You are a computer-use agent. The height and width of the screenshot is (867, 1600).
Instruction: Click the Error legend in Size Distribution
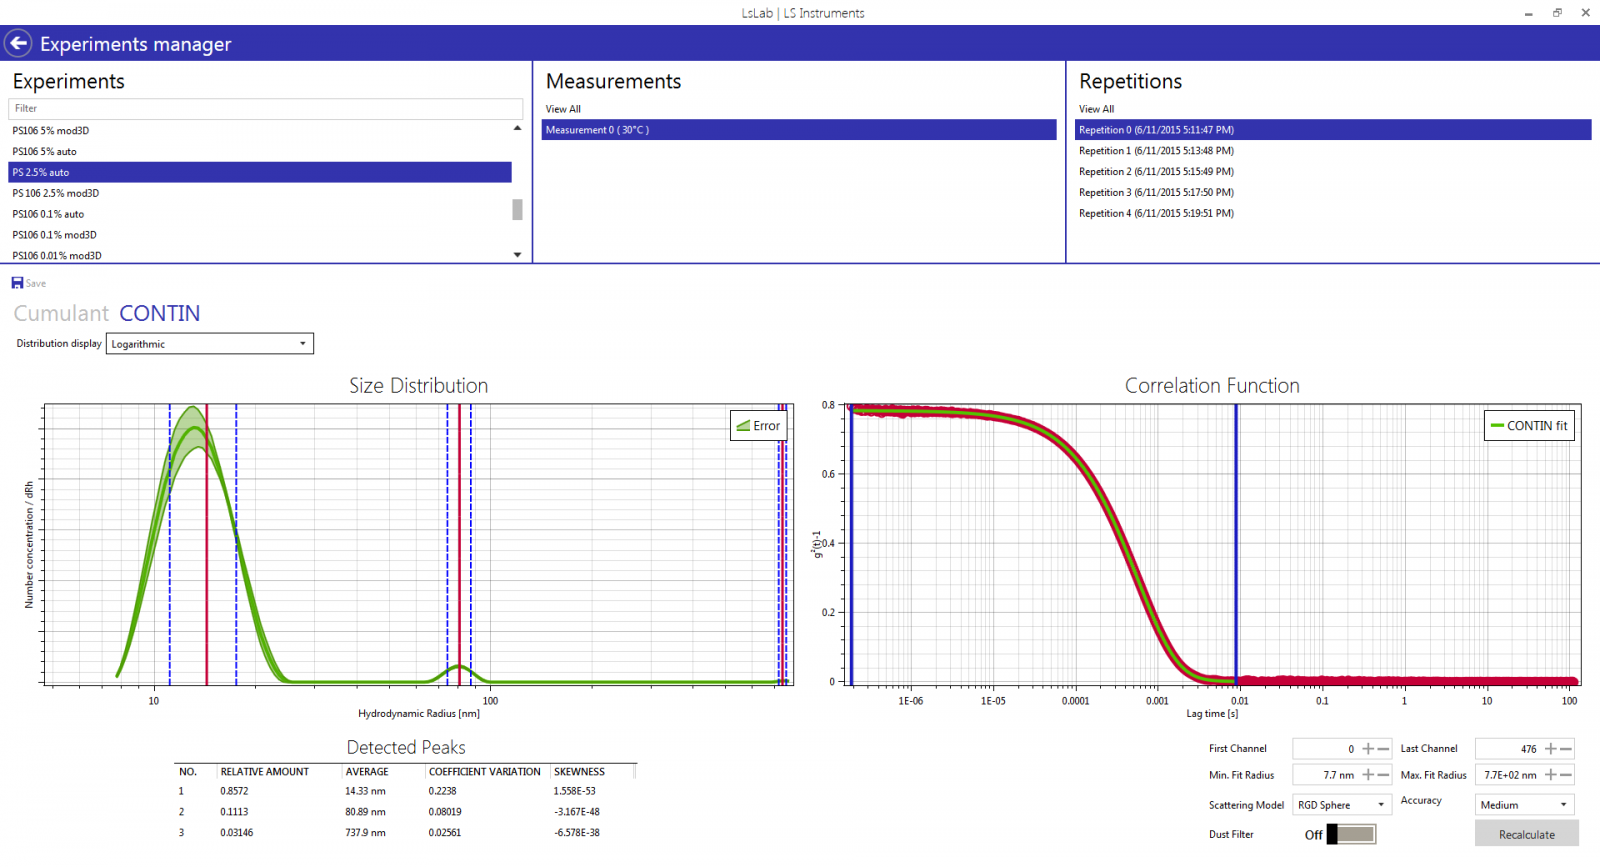click(758, 426)
